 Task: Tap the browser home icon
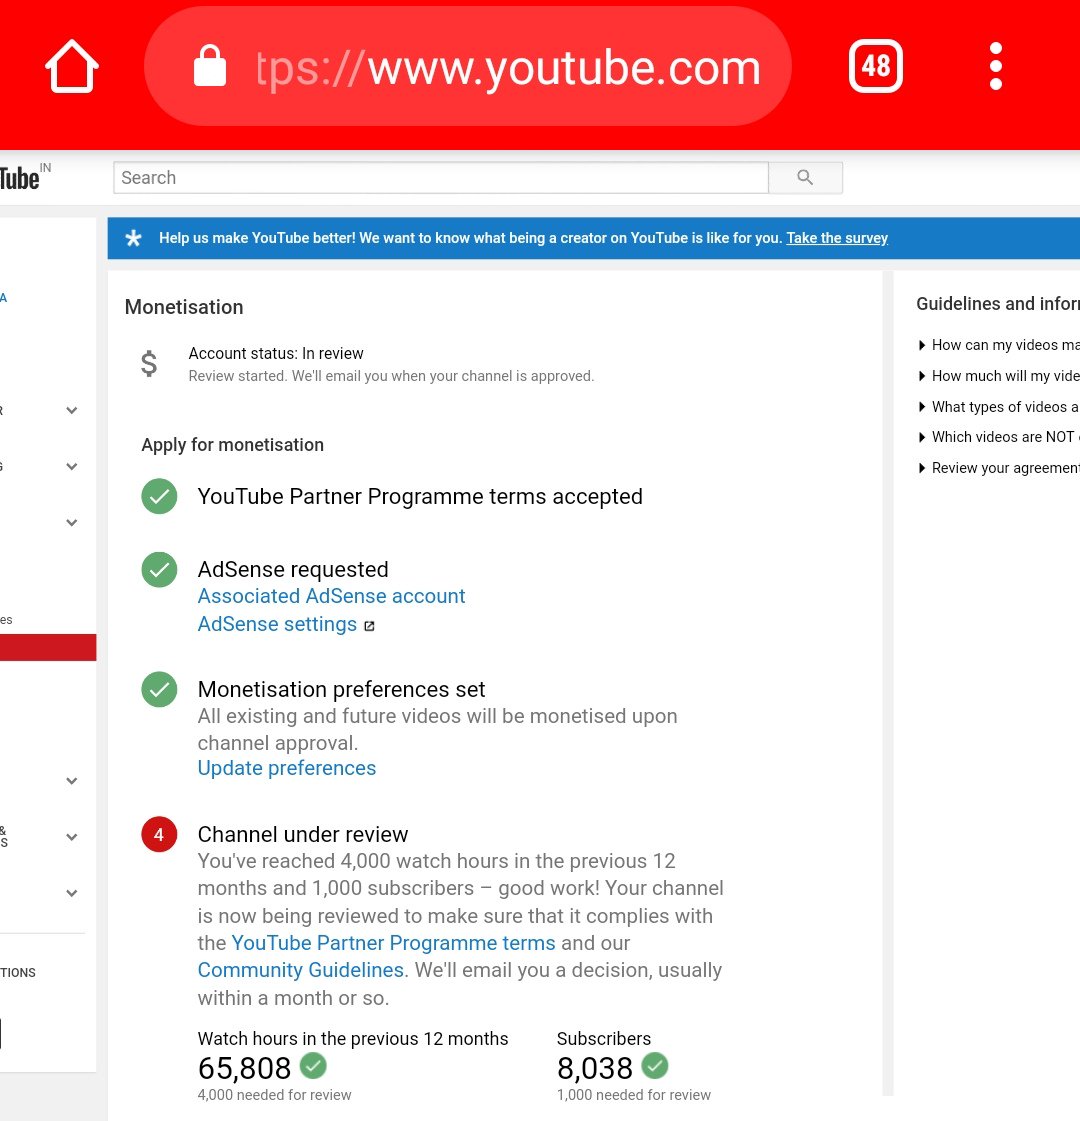coord(71,66)
